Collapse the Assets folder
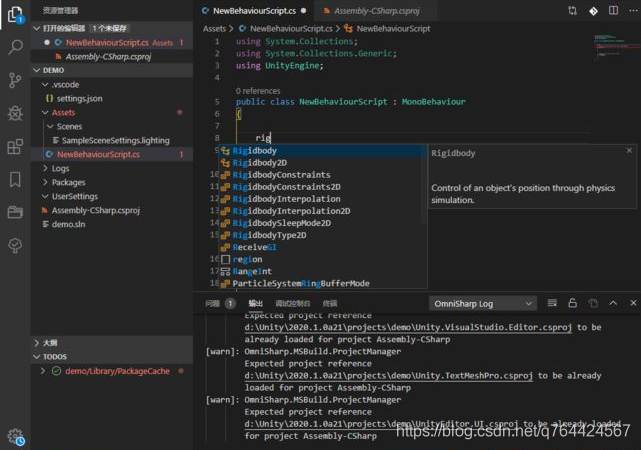 45,112
